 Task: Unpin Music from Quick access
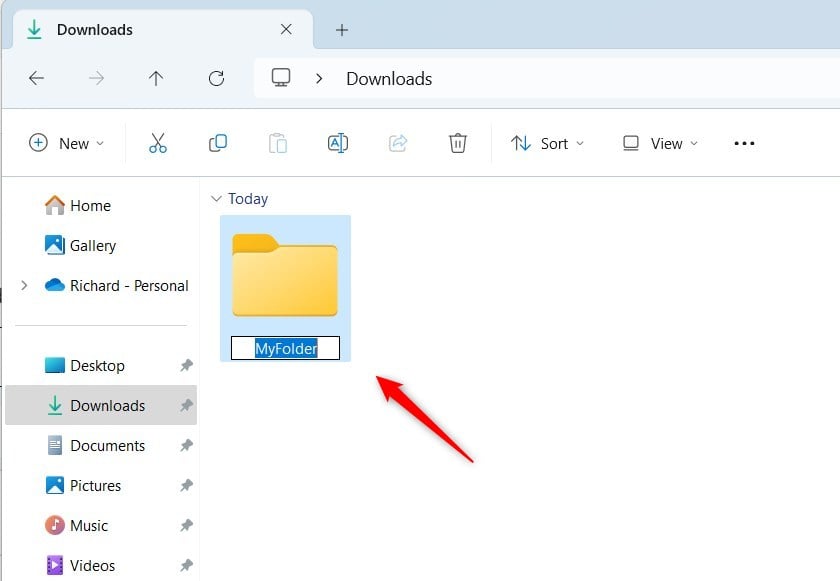point(186,525)
